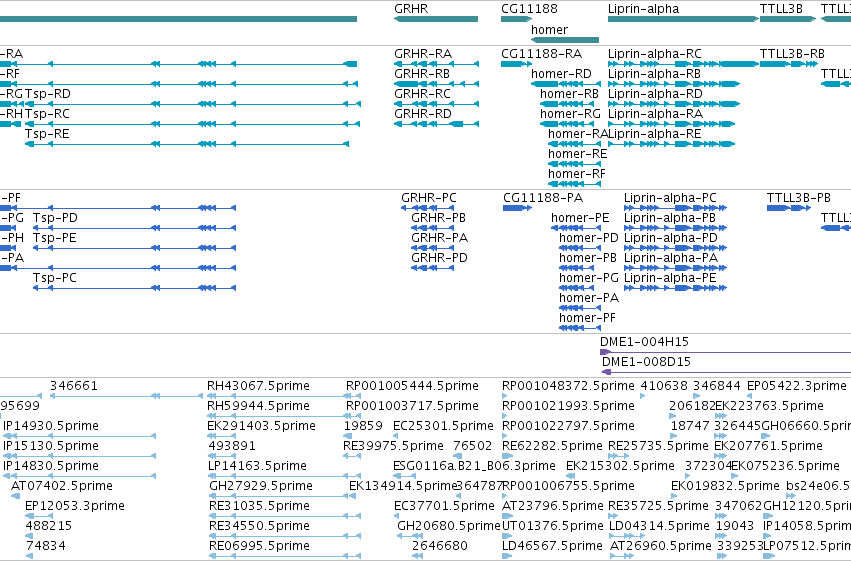Click the Liprin-alpha gene label
The image size is (851, 561).
[x=643, y=9]
